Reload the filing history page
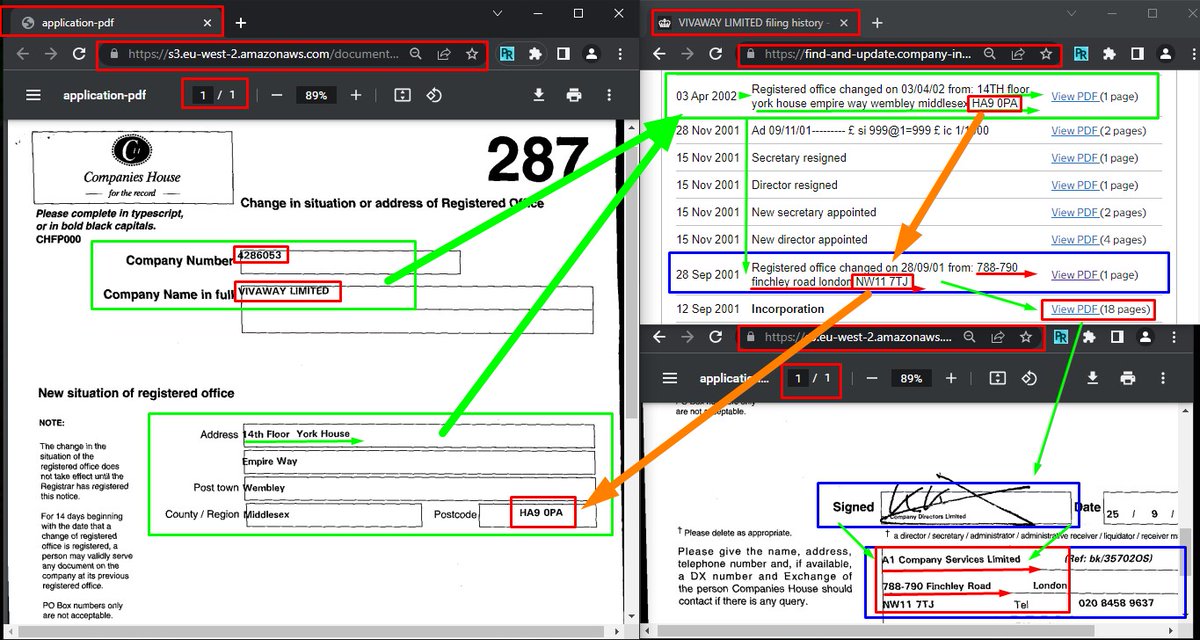 pos(715,54)
